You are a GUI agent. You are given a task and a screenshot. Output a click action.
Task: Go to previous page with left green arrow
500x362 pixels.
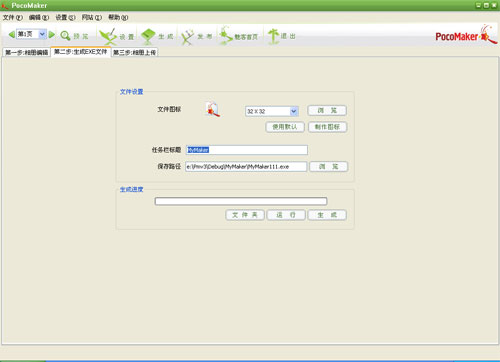click(x=11, y=34)
